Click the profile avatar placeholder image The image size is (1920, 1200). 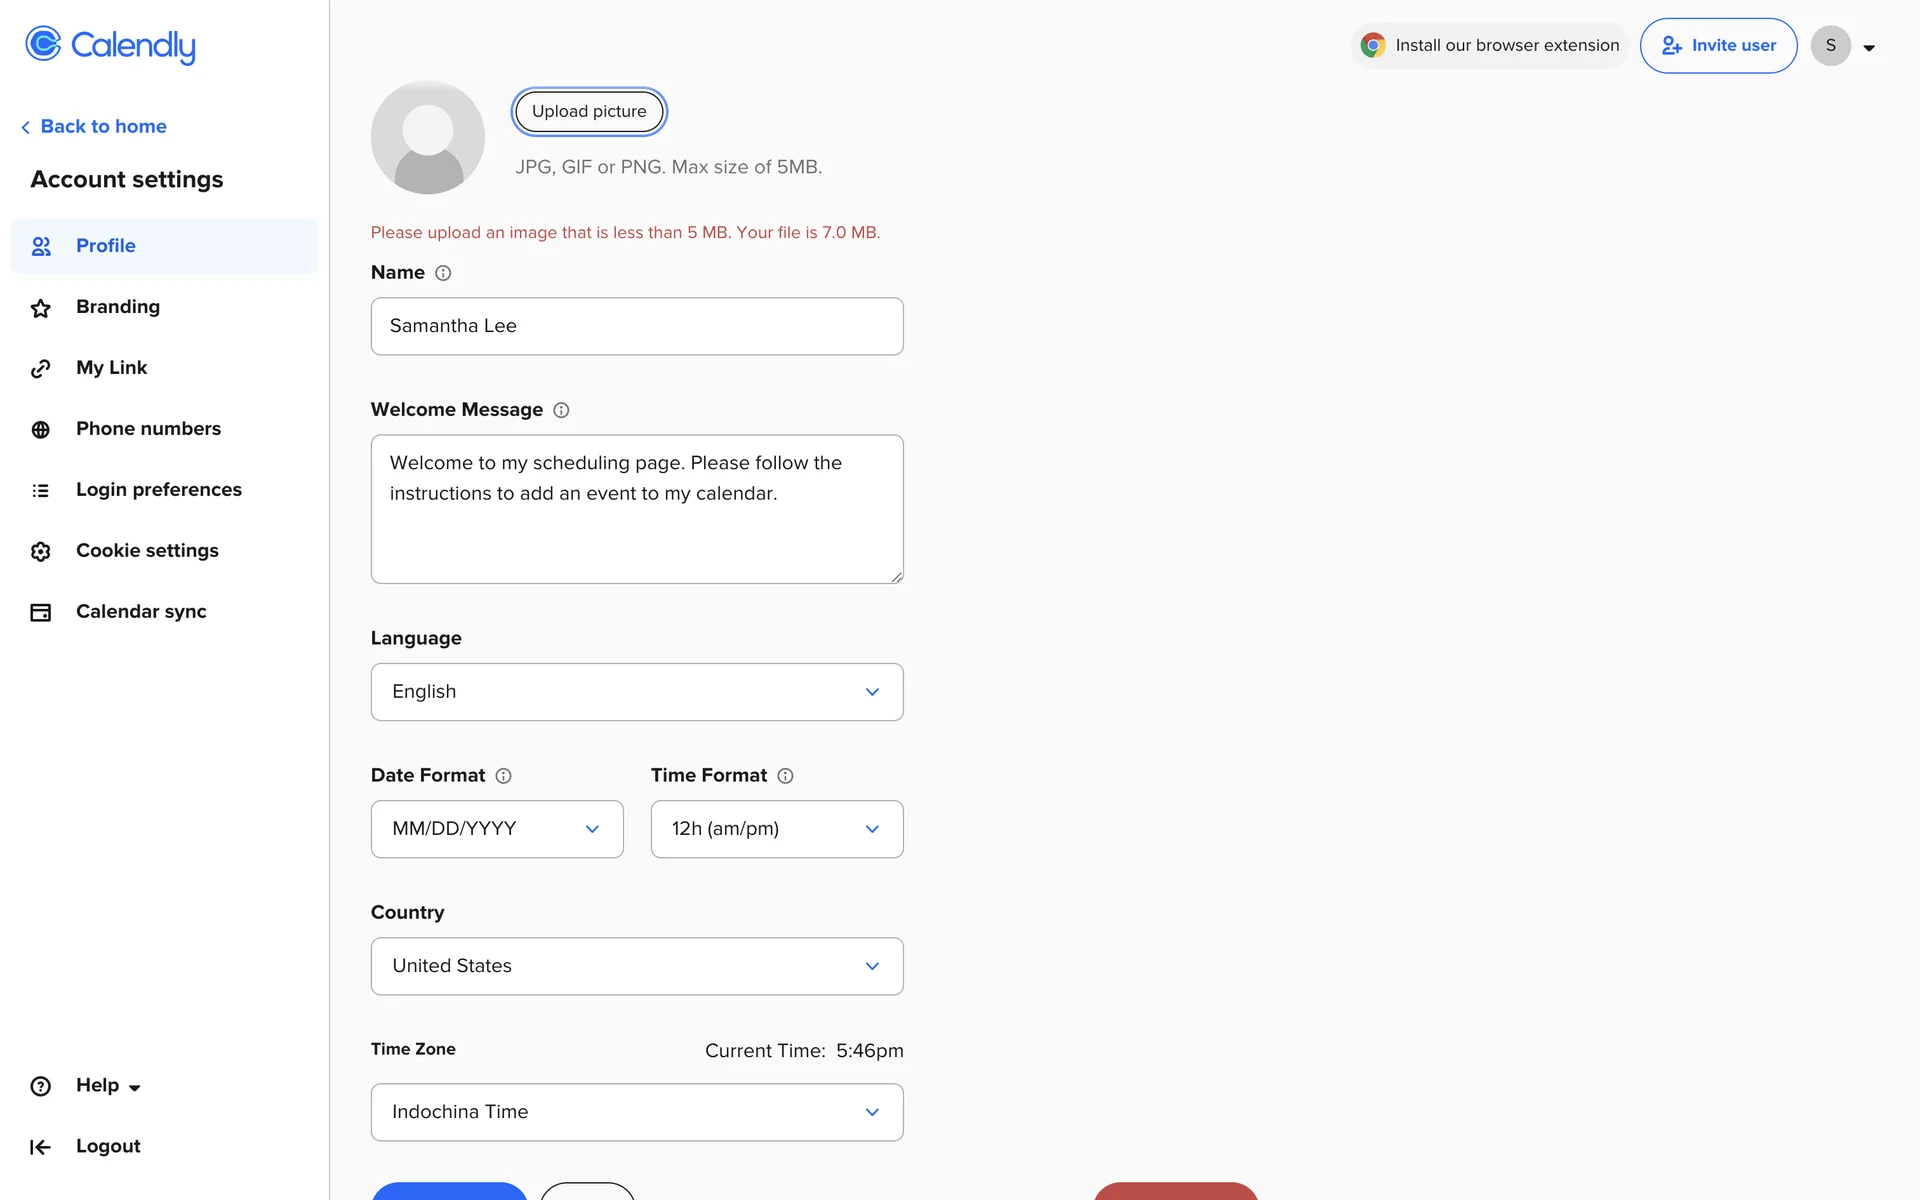427,138
